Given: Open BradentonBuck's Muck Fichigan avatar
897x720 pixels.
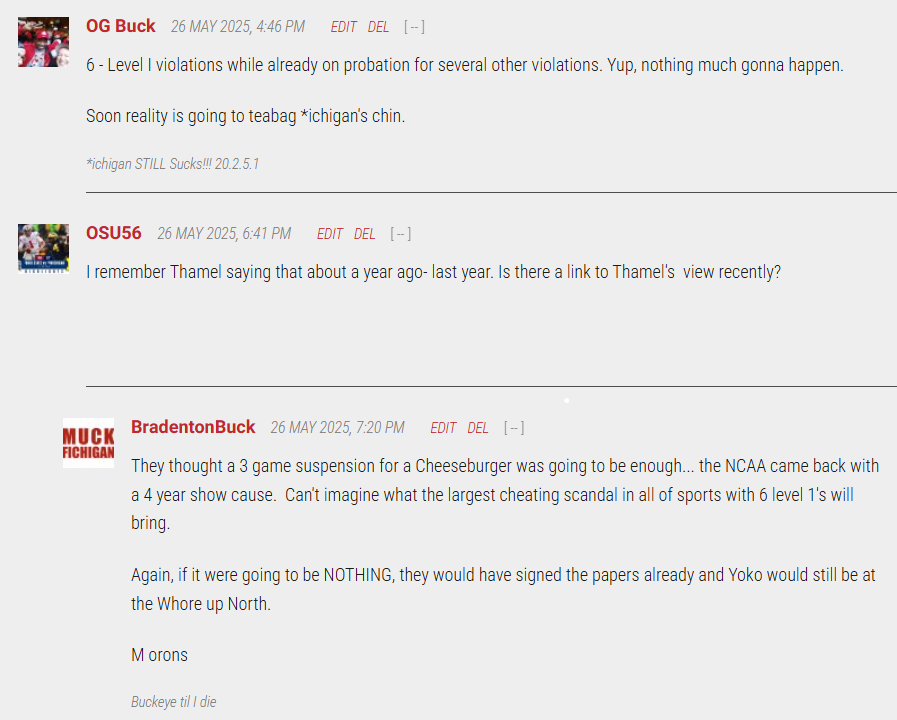Looking at the screenshot, I should pos(89,443).
